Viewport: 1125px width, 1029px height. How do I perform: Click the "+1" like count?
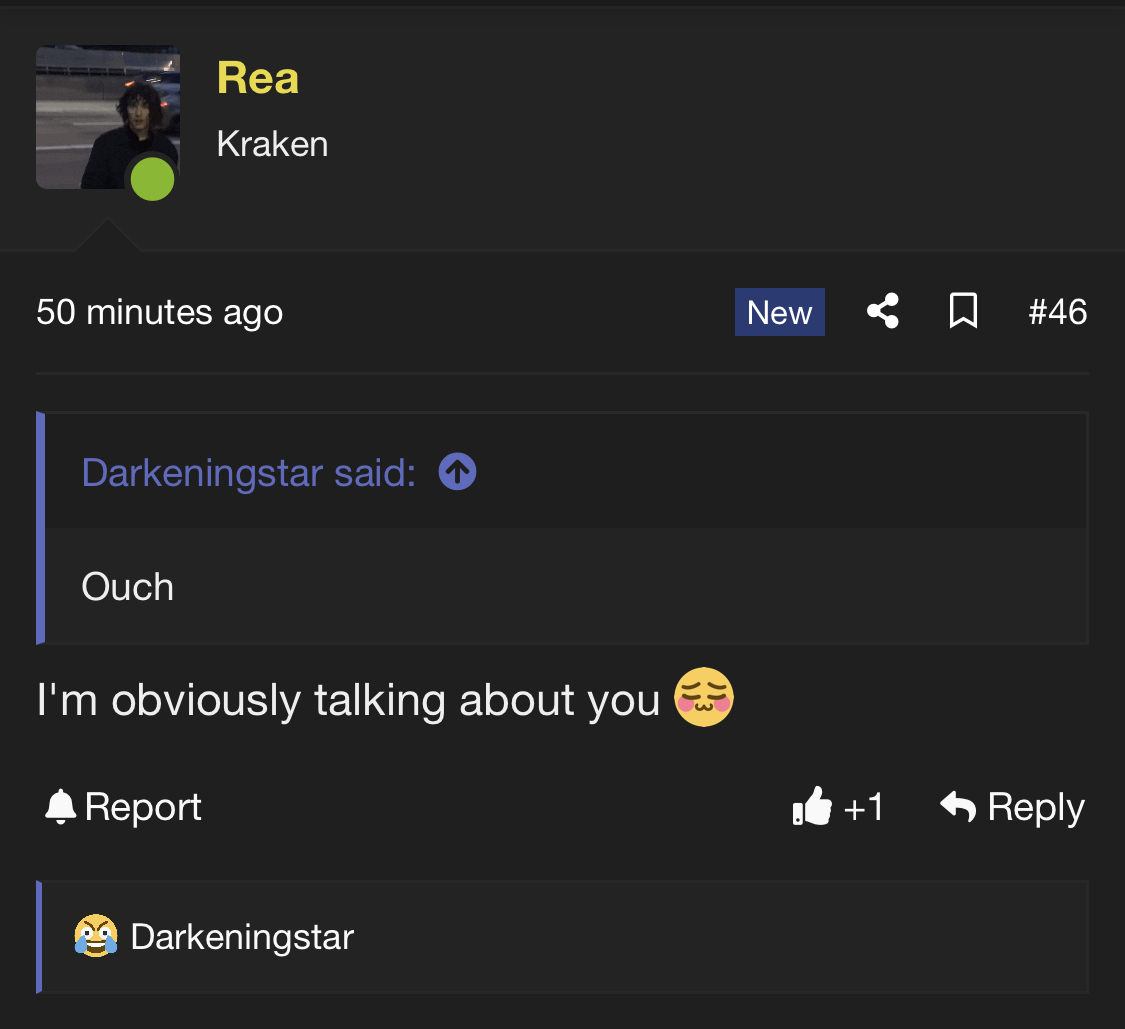[864, 807]
